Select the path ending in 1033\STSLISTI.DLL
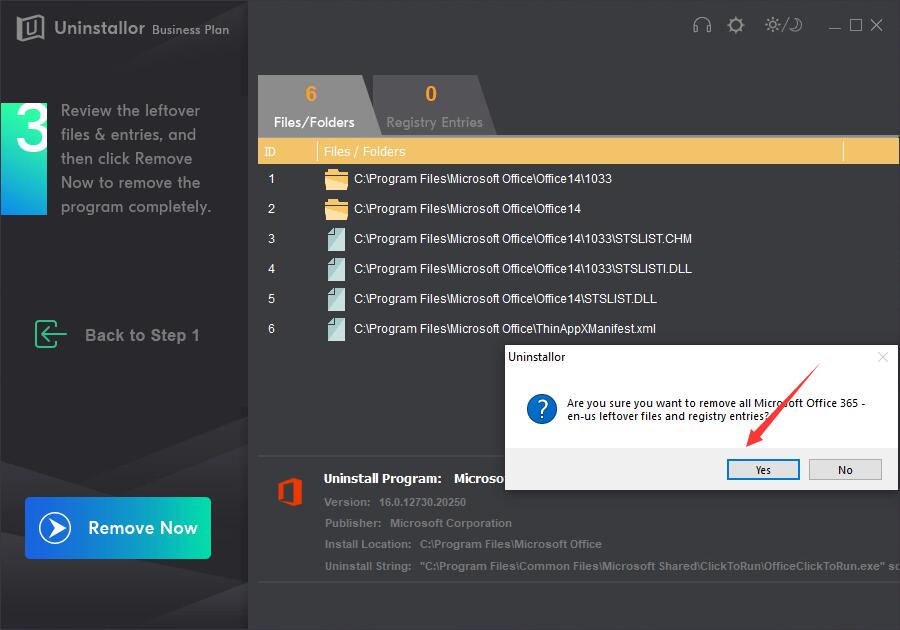900x630 pixels. pos(523,269)
